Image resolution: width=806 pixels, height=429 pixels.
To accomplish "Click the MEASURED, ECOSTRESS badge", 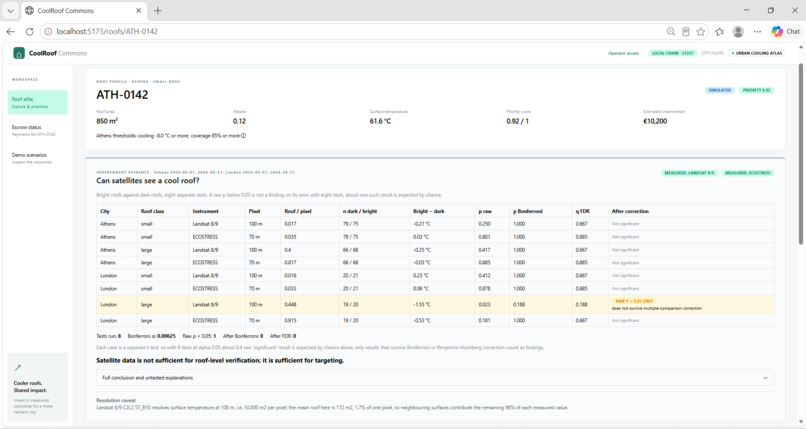I will pos(747,173).
